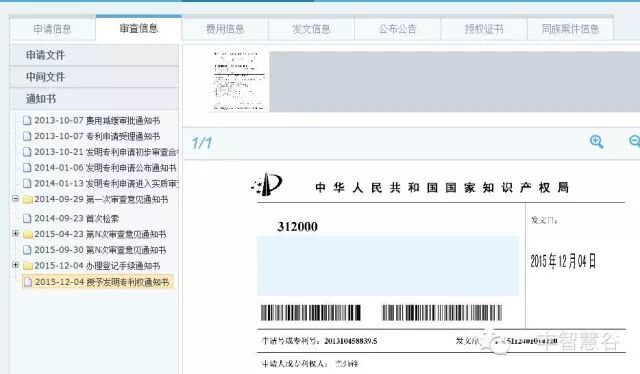Collapse the 2014-09-29 第一次审查意见通知书 folder

pos(16,198)
